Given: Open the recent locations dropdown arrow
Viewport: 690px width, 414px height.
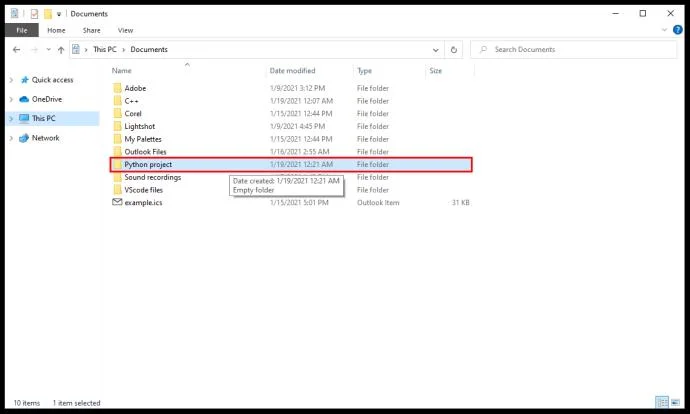Looking at the screenshot, I should click(48, 50).
